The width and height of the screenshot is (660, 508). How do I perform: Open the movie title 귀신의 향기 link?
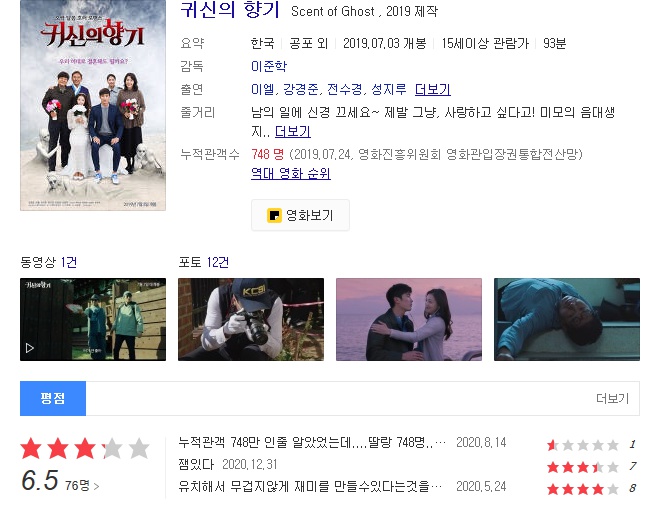[x=230, y=10]
